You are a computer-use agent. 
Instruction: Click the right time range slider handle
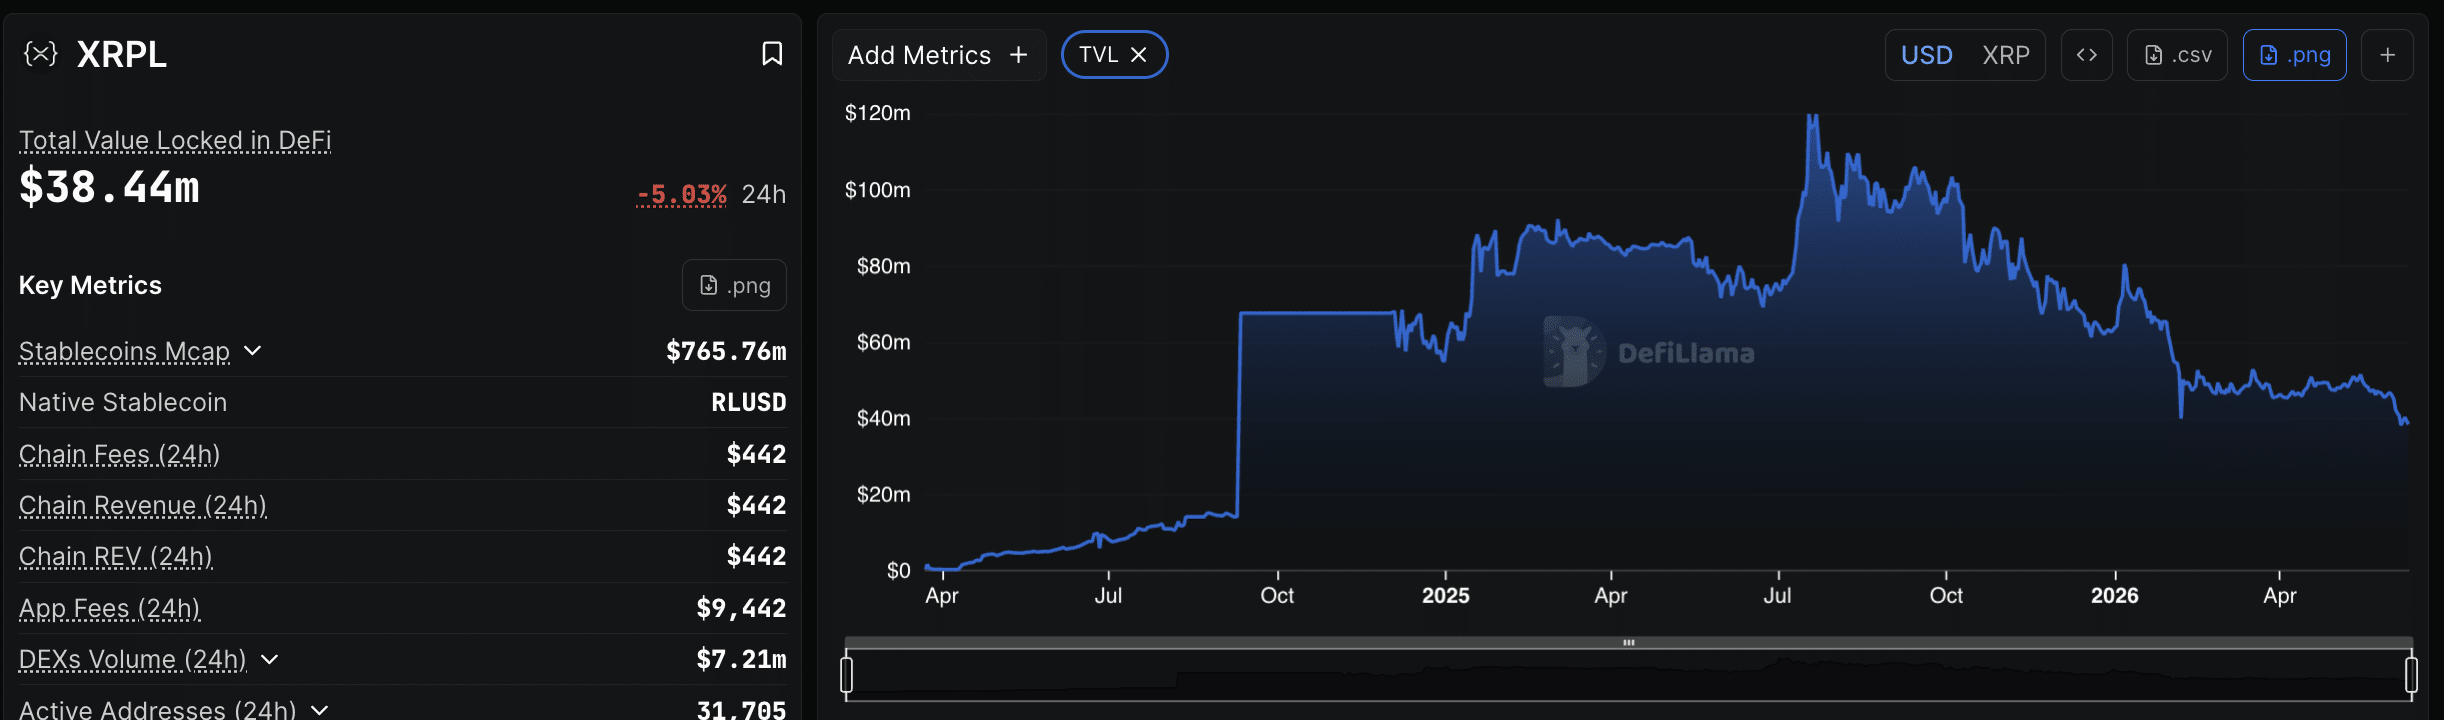tap(2411, 674)
